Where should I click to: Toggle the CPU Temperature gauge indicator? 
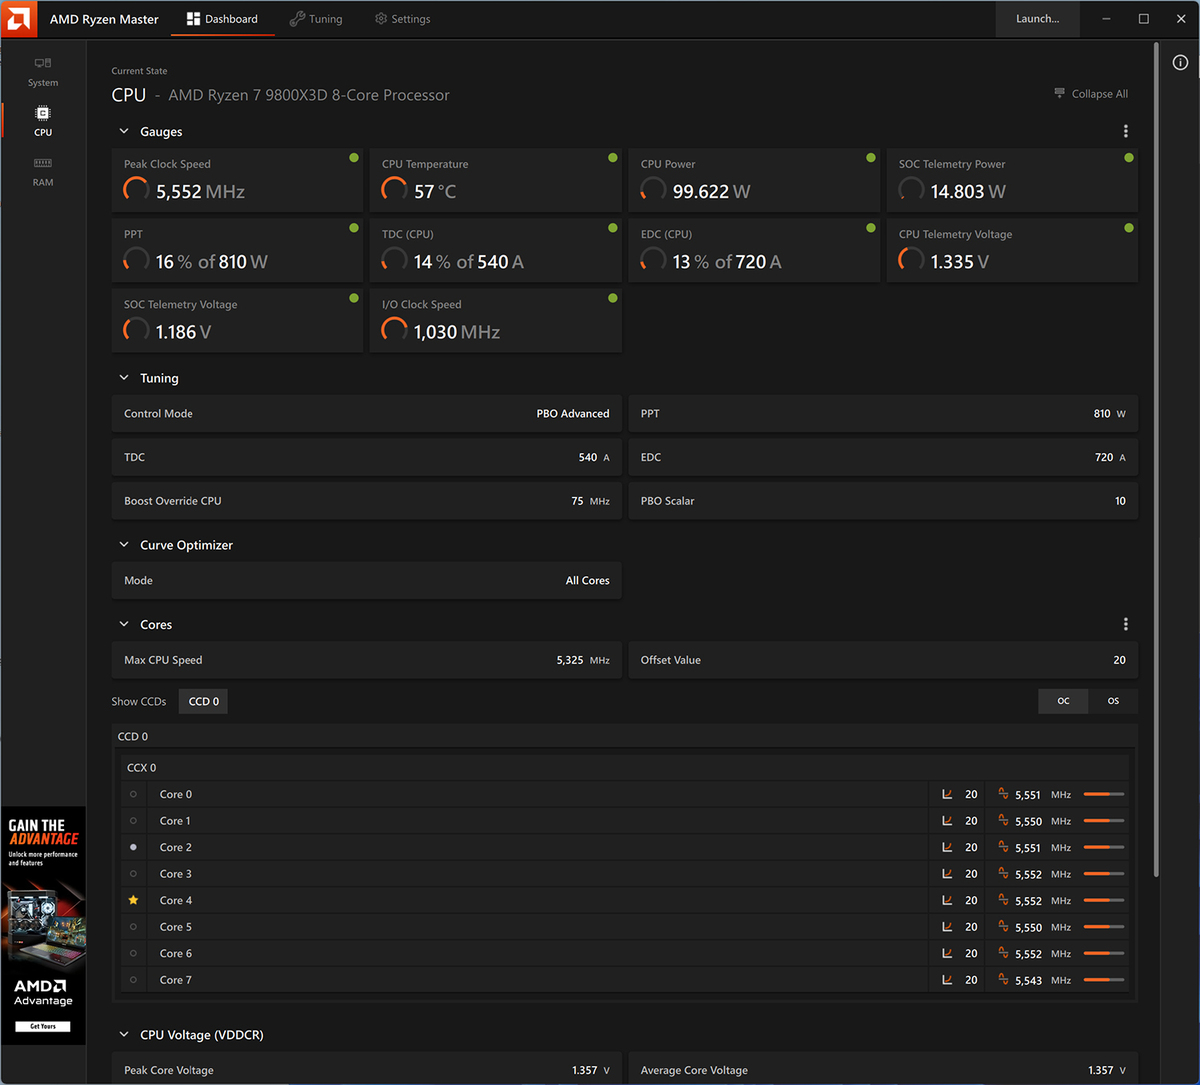[x=612, y=158]
